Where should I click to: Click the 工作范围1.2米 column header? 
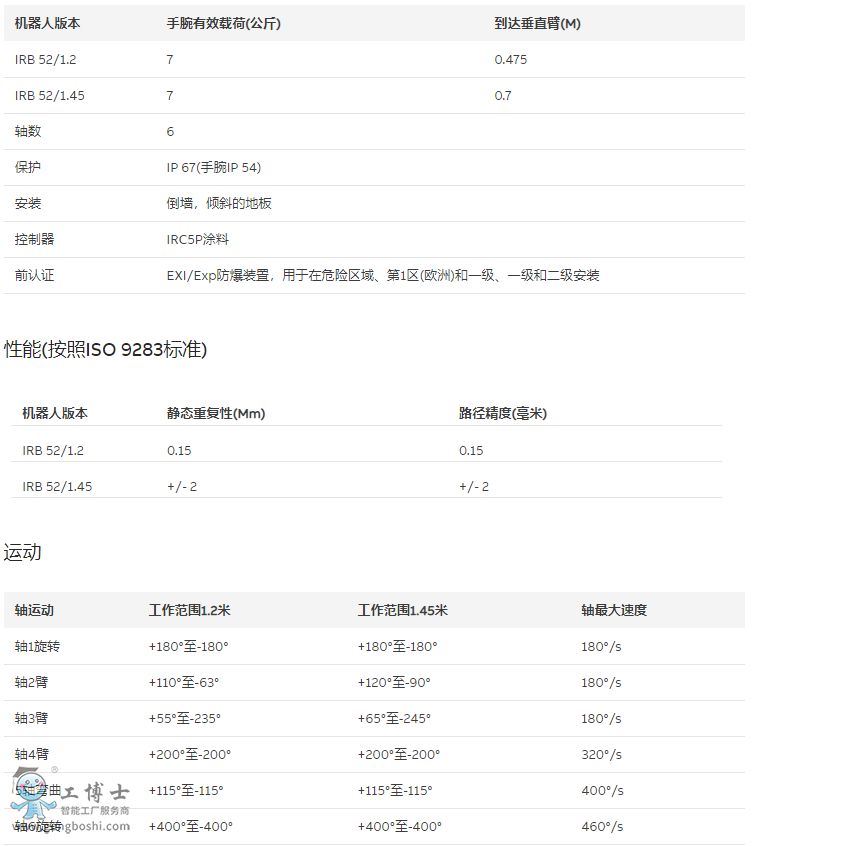189,610
